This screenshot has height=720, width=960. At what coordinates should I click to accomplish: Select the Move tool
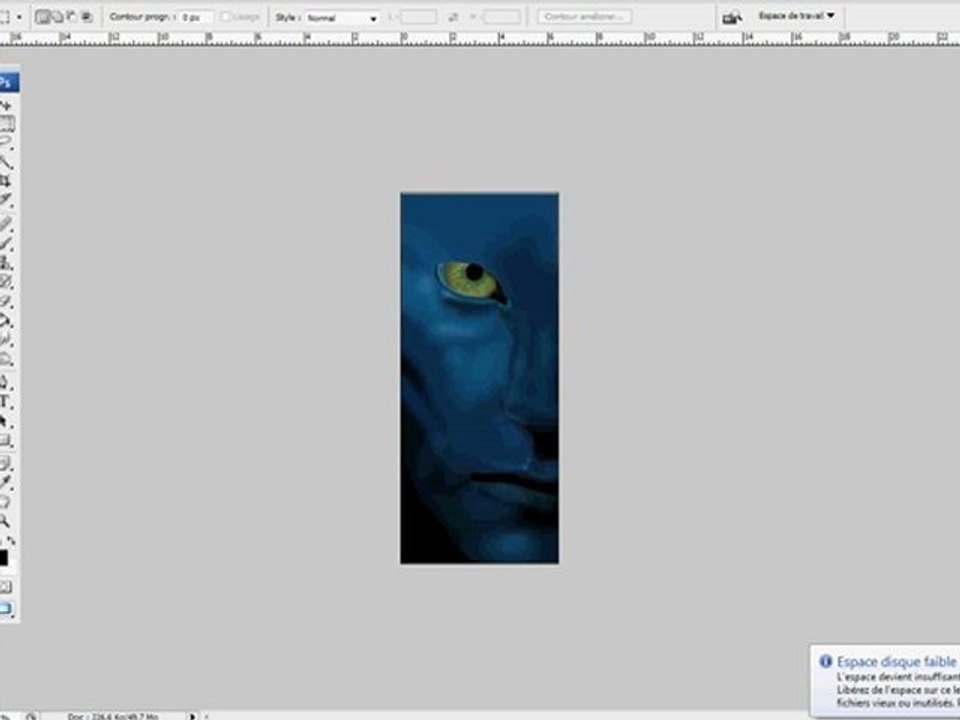pos(6,107)
